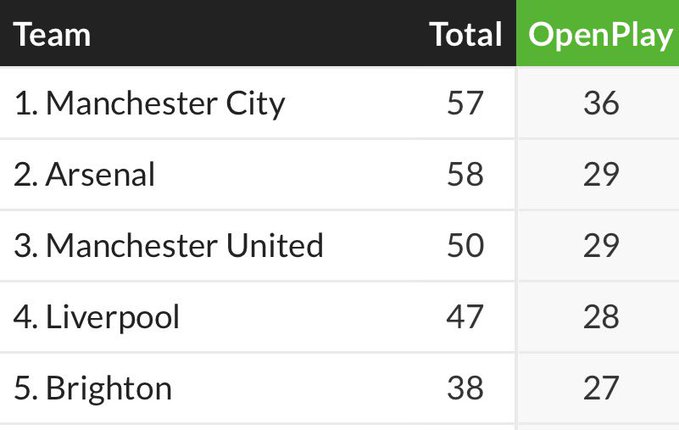Viewport: 679px width, 430px height.
Task: Click Liverpool OpenPlay value 28
Action: 601,317
